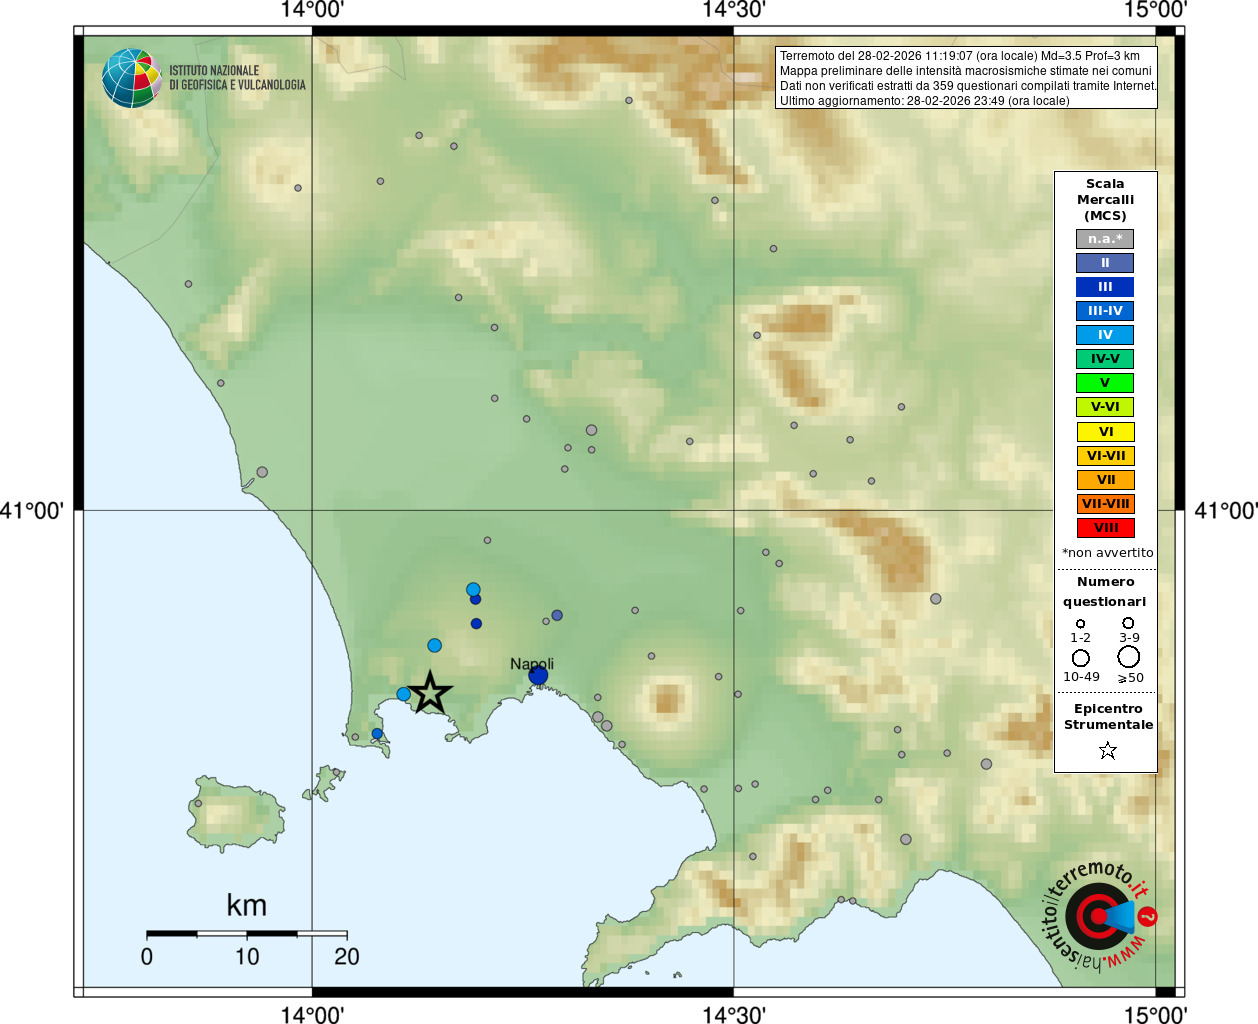Select the red VIII intensity swatch
Screen dimensions: 1258x1024
[x=1105, y=528]
